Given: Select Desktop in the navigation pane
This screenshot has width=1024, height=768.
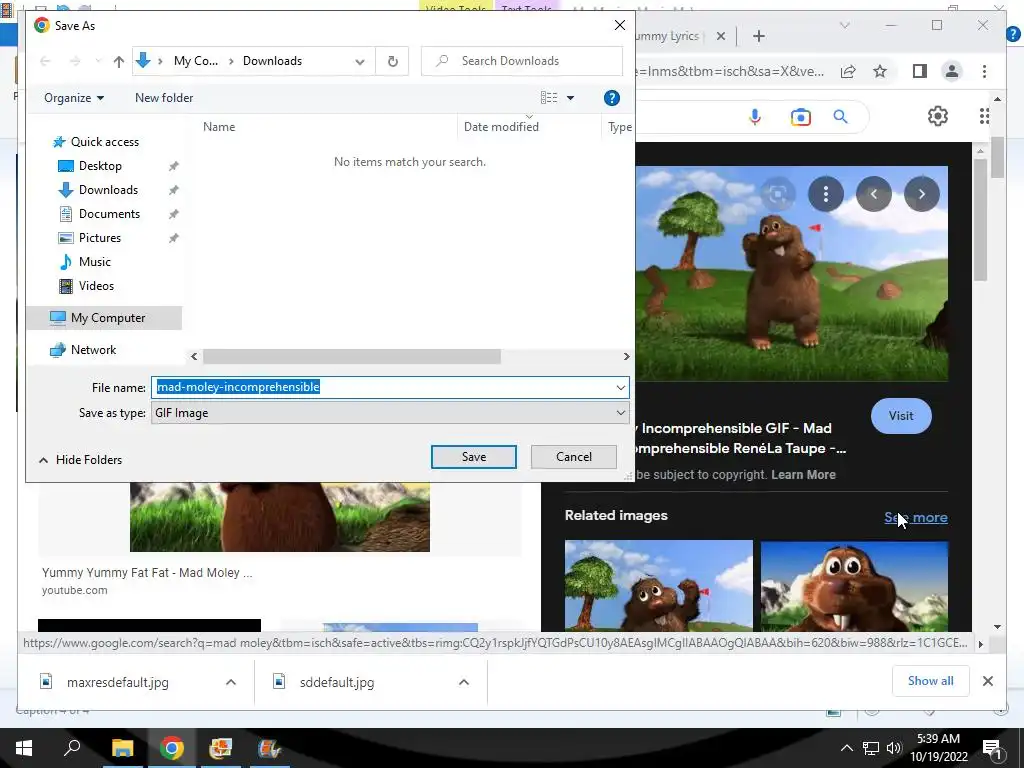Looking at the screenshot, I should pyautogui.click(x=100, y=166).
